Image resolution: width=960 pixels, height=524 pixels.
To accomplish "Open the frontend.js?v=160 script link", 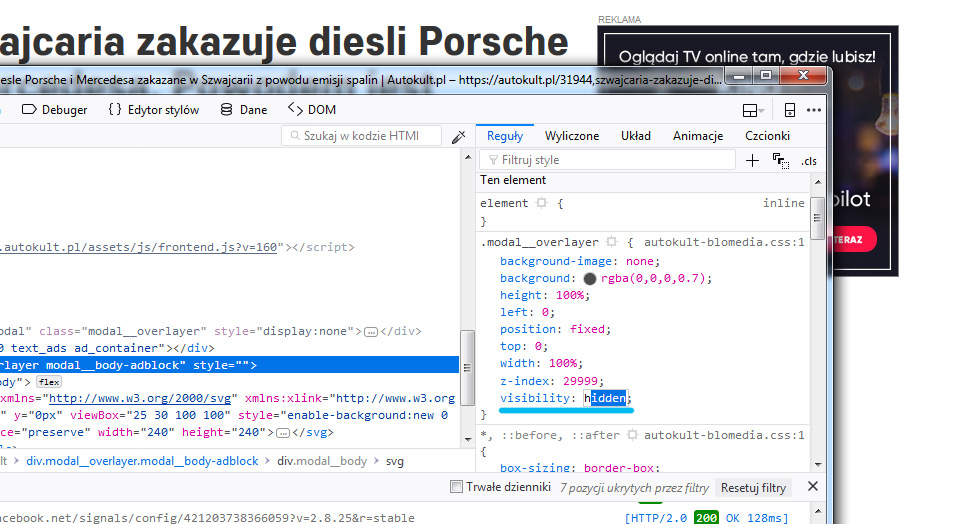I will (138, 247).
